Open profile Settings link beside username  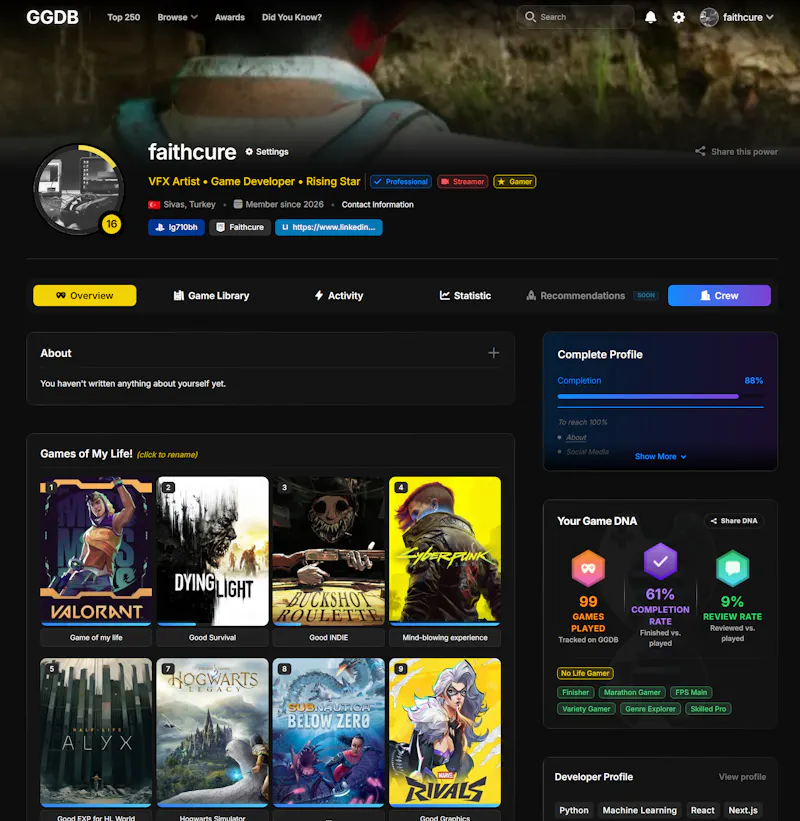click(267, 152)
